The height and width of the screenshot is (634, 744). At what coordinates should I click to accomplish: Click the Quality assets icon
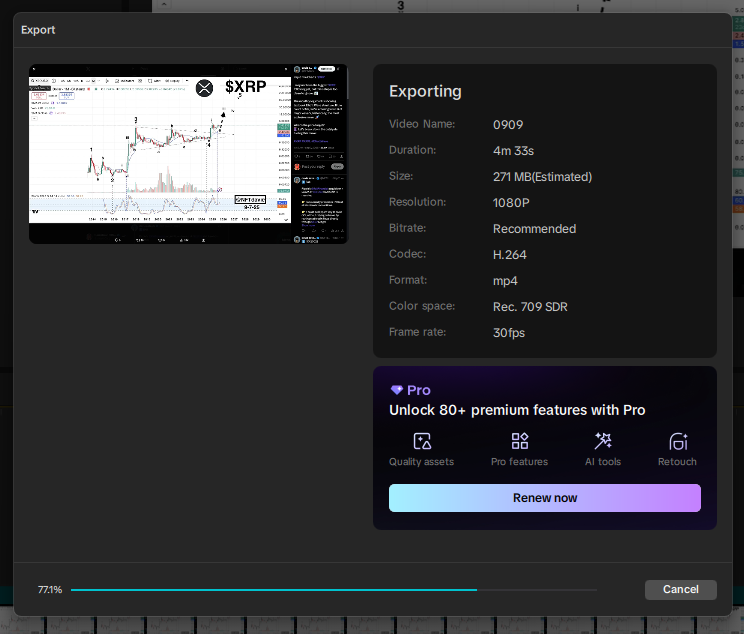(x=422, y=441)
